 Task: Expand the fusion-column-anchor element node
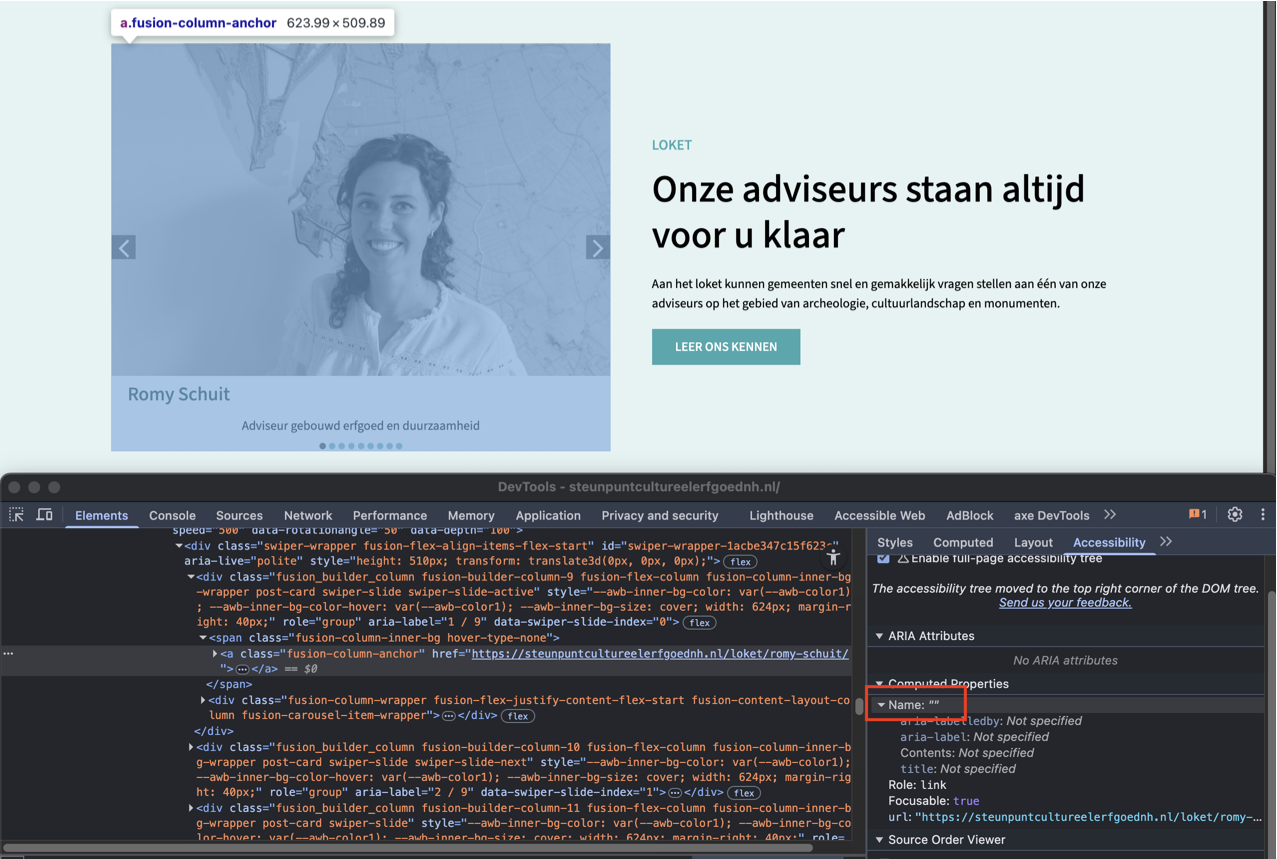[x=215, y=654]
